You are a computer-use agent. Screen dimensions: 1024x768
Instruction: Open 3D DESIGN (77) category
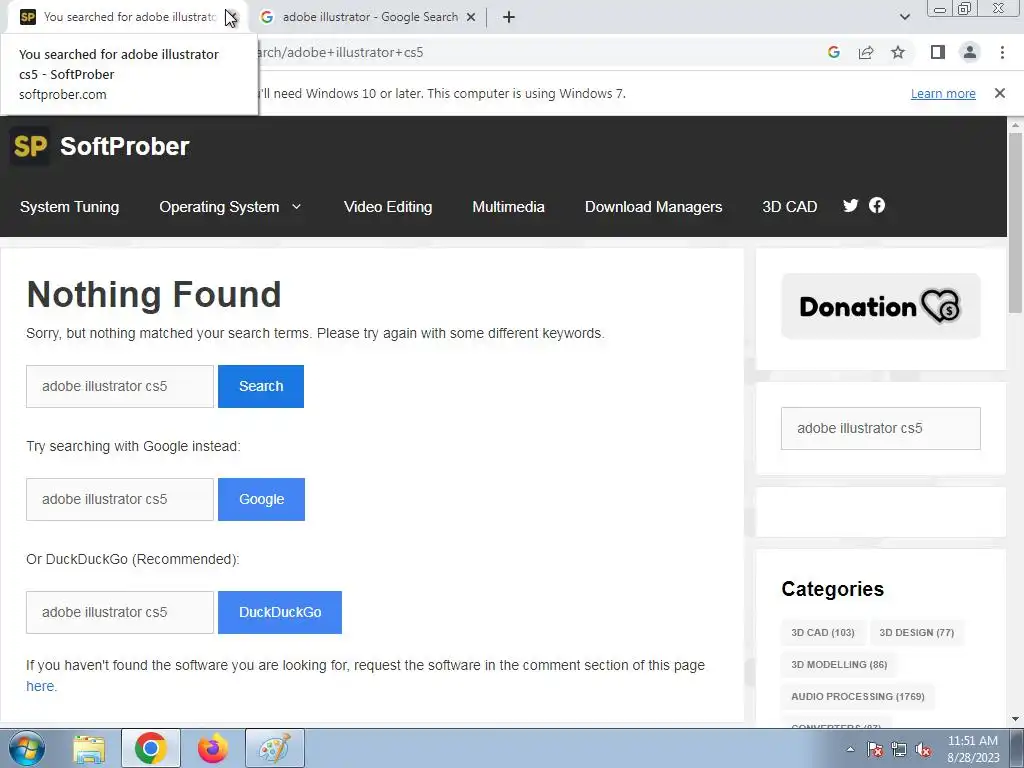pyautogui.click(x=916, y=632)
